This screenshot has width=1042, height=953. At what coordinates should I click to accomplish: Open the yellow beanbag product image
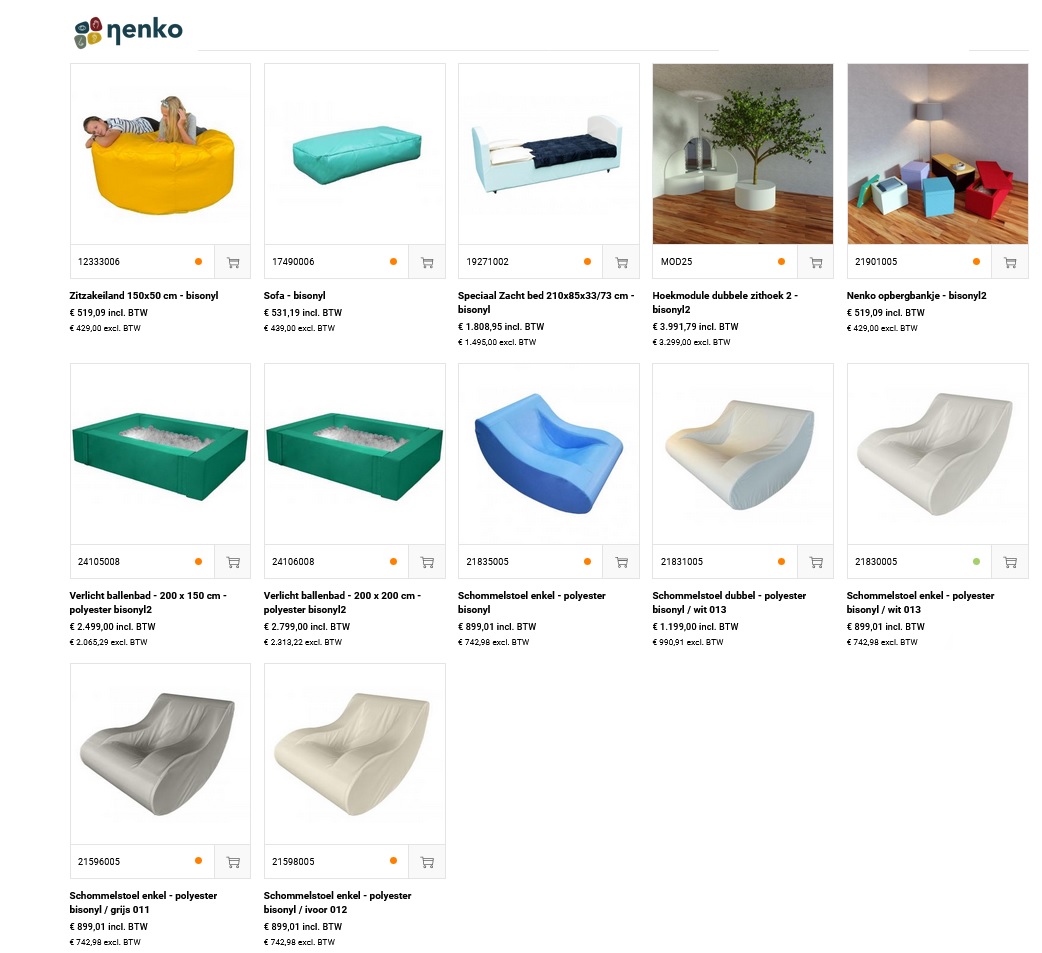tap(160, 154)
